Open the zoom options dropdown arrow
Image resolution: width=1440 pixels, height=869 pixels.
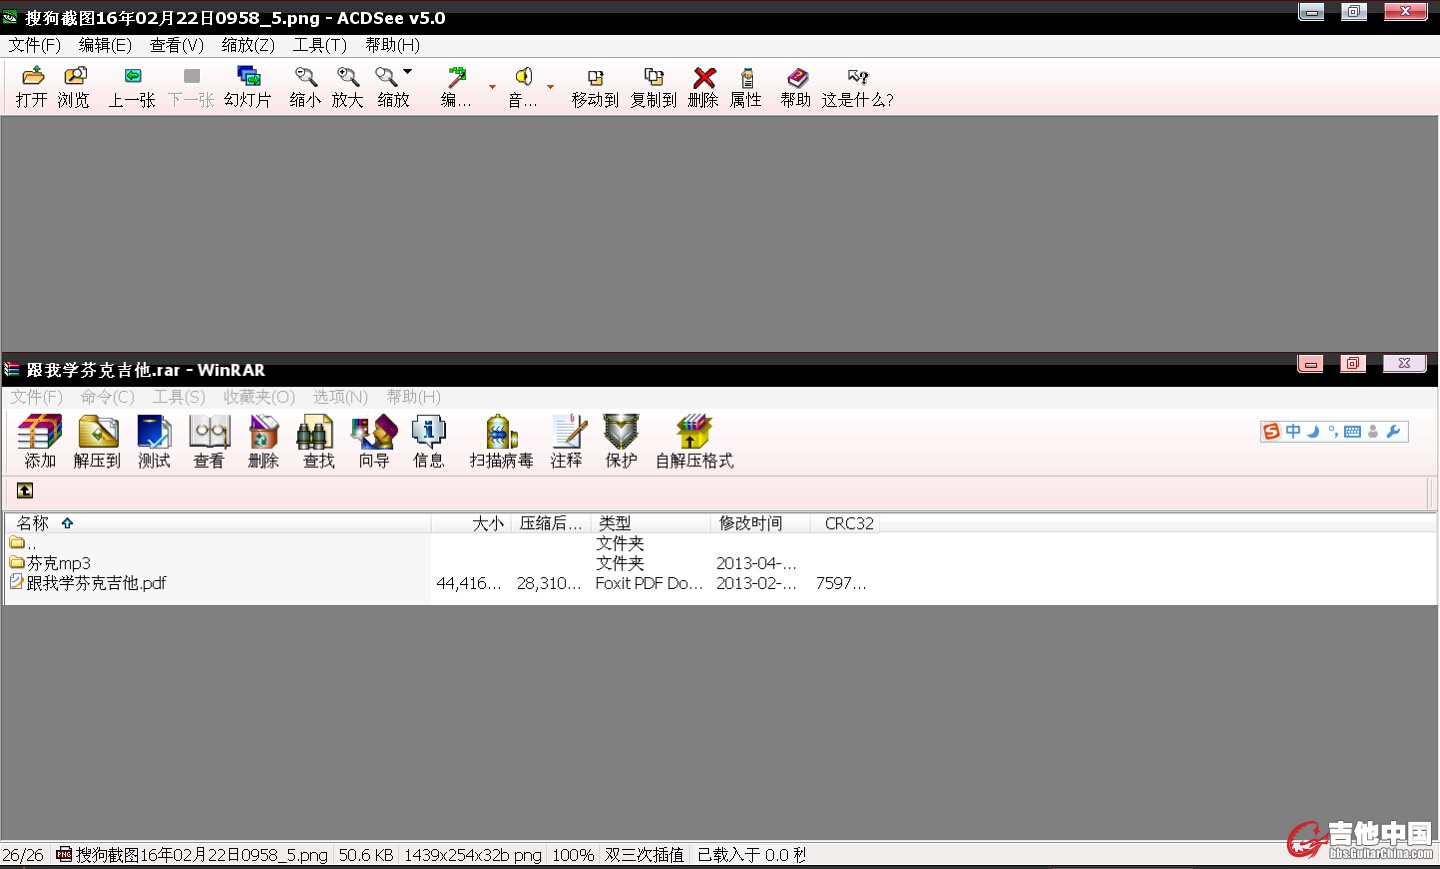point(407,71)
